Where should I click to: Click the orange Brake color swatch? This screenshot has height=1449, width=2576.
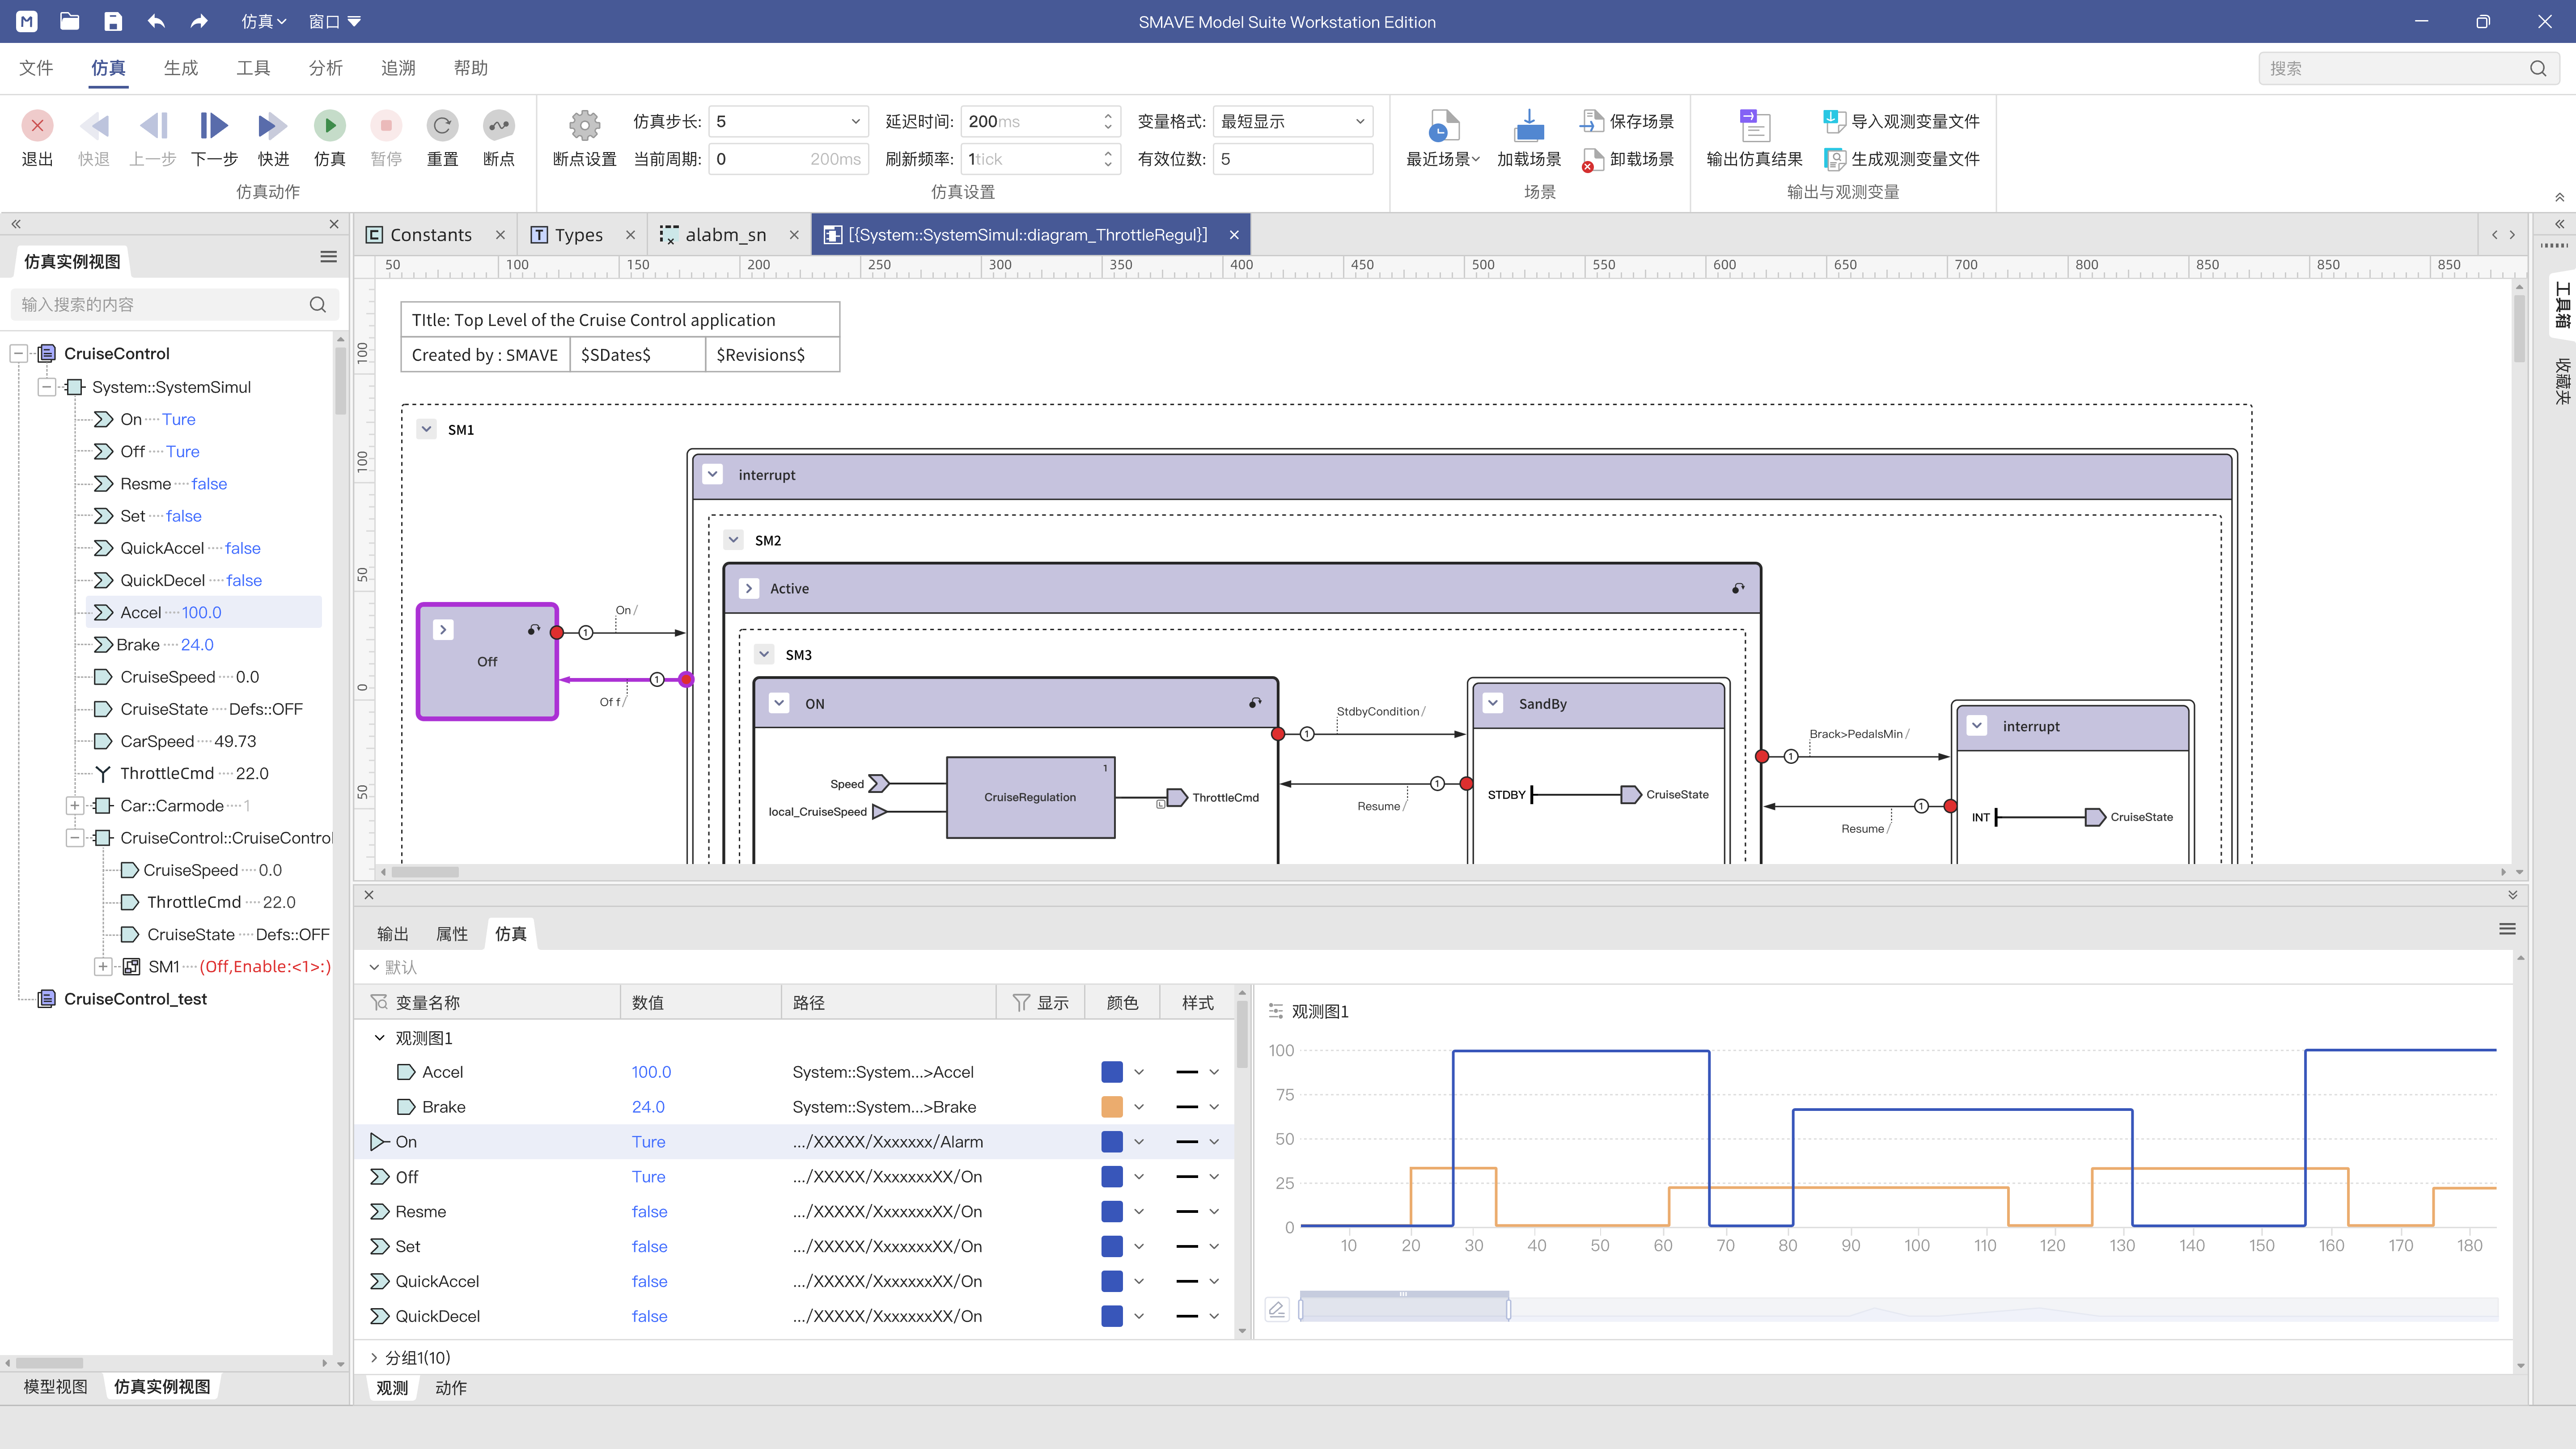point(1111,1107)
